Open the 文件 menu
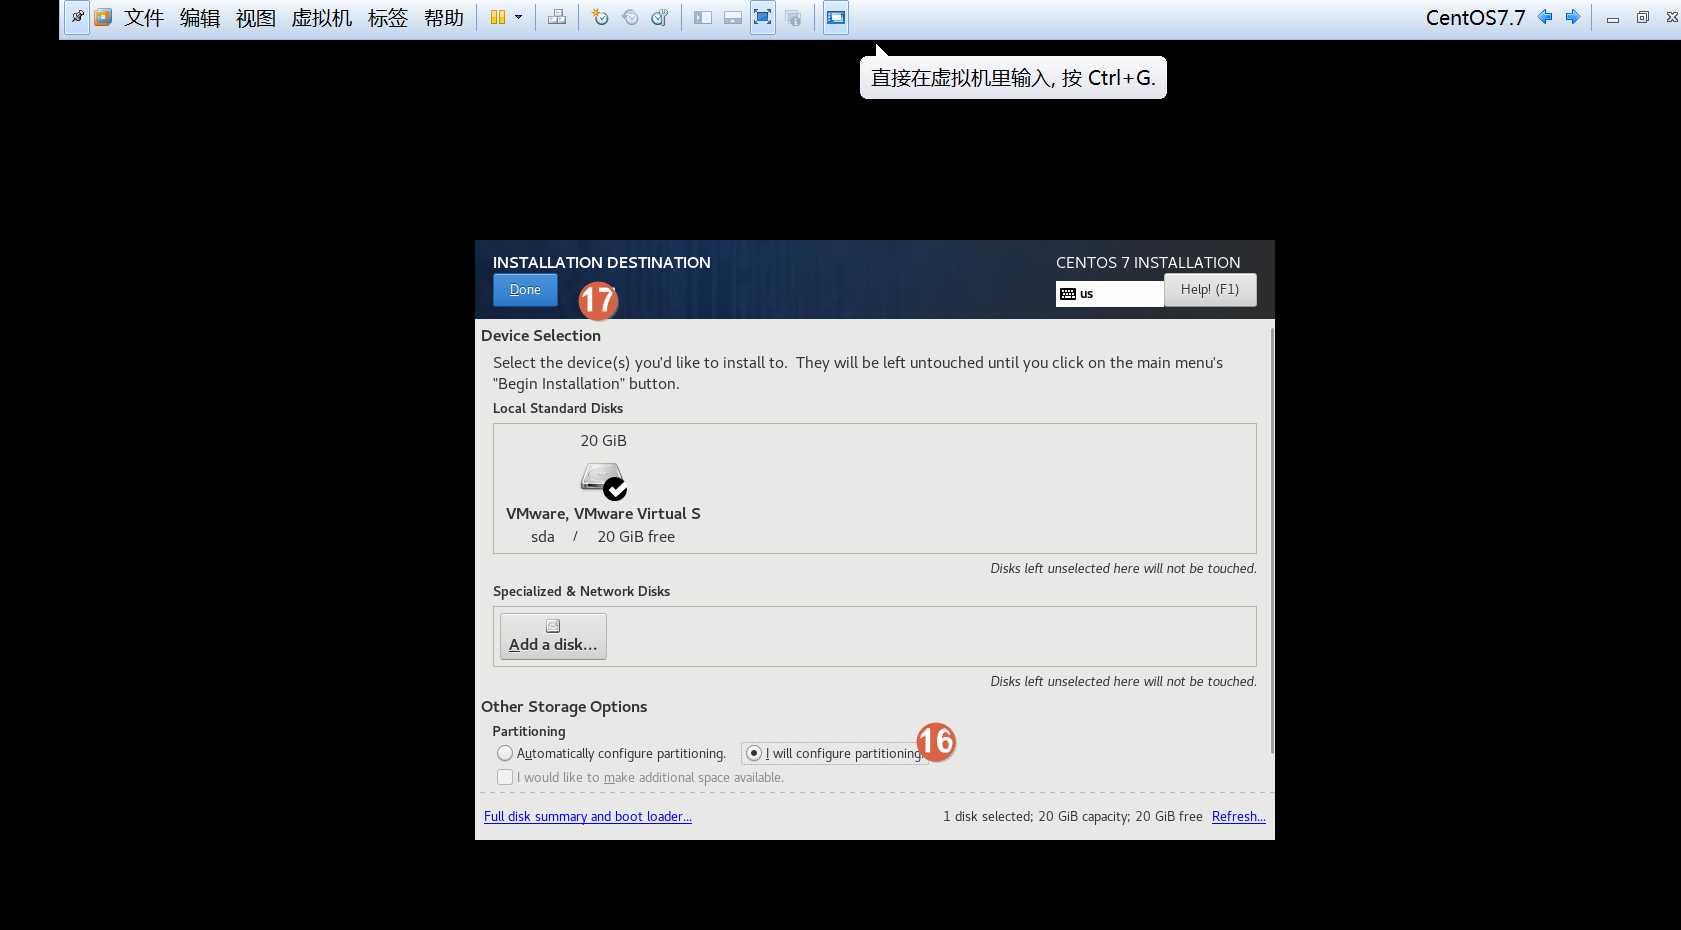Image resolution: width=1681 pixels, height=930 pixels. click(x=144, y=18)
